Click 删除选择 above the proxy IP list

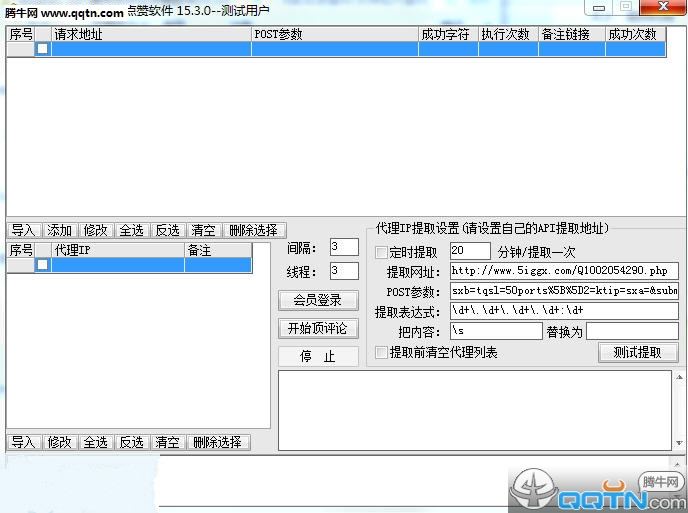click(x=254, y=230)
